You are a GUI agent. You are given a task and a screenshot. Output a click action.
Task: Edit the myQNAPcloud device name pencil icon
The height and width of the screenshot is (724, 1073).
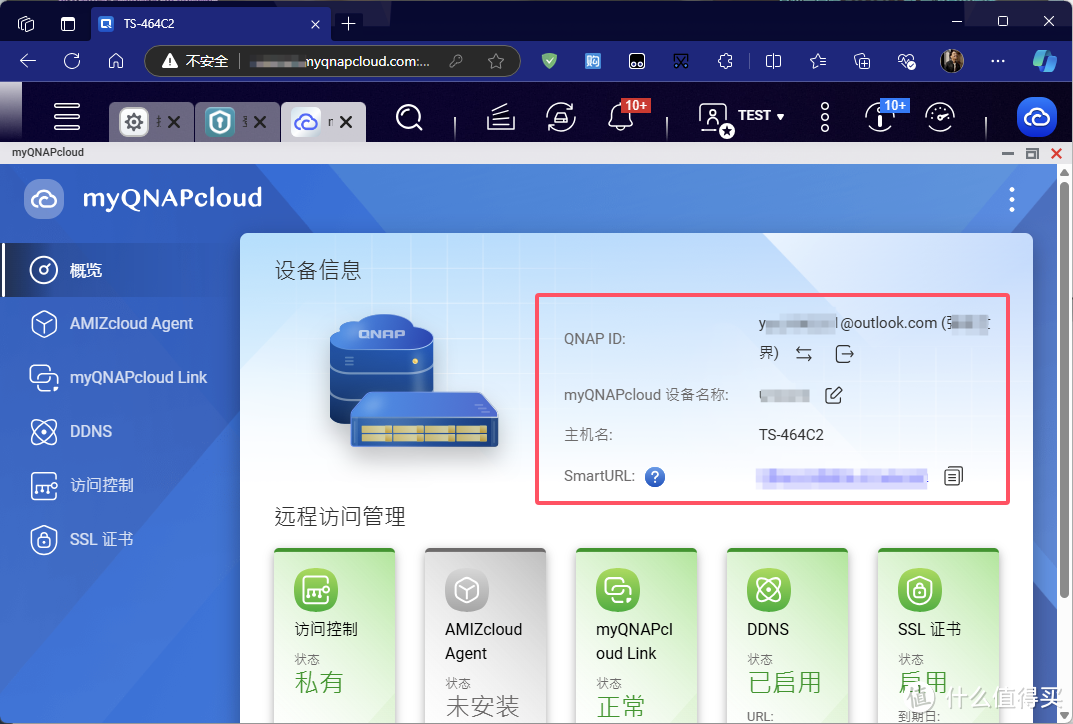coord(834,394)
